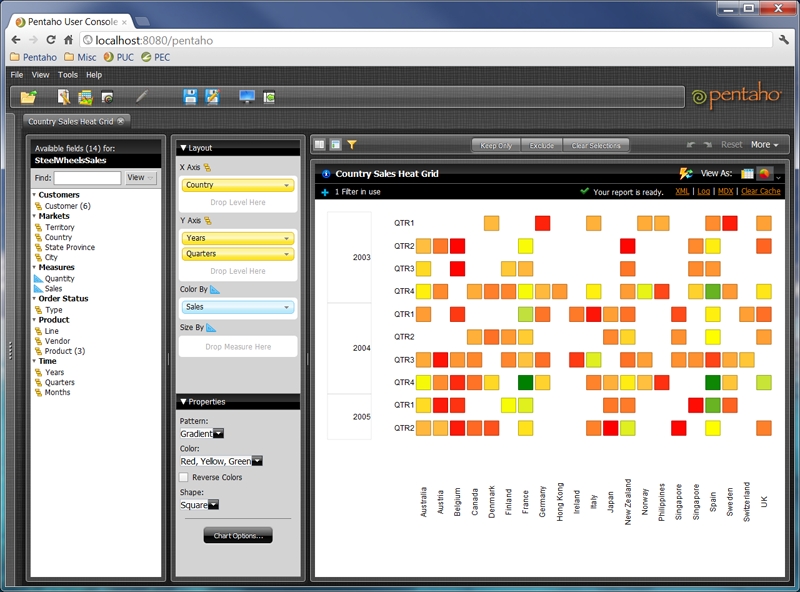Click the Open folder icon in toolbar
The height and width of the screenshot is (592, 800).
point(29,96)
